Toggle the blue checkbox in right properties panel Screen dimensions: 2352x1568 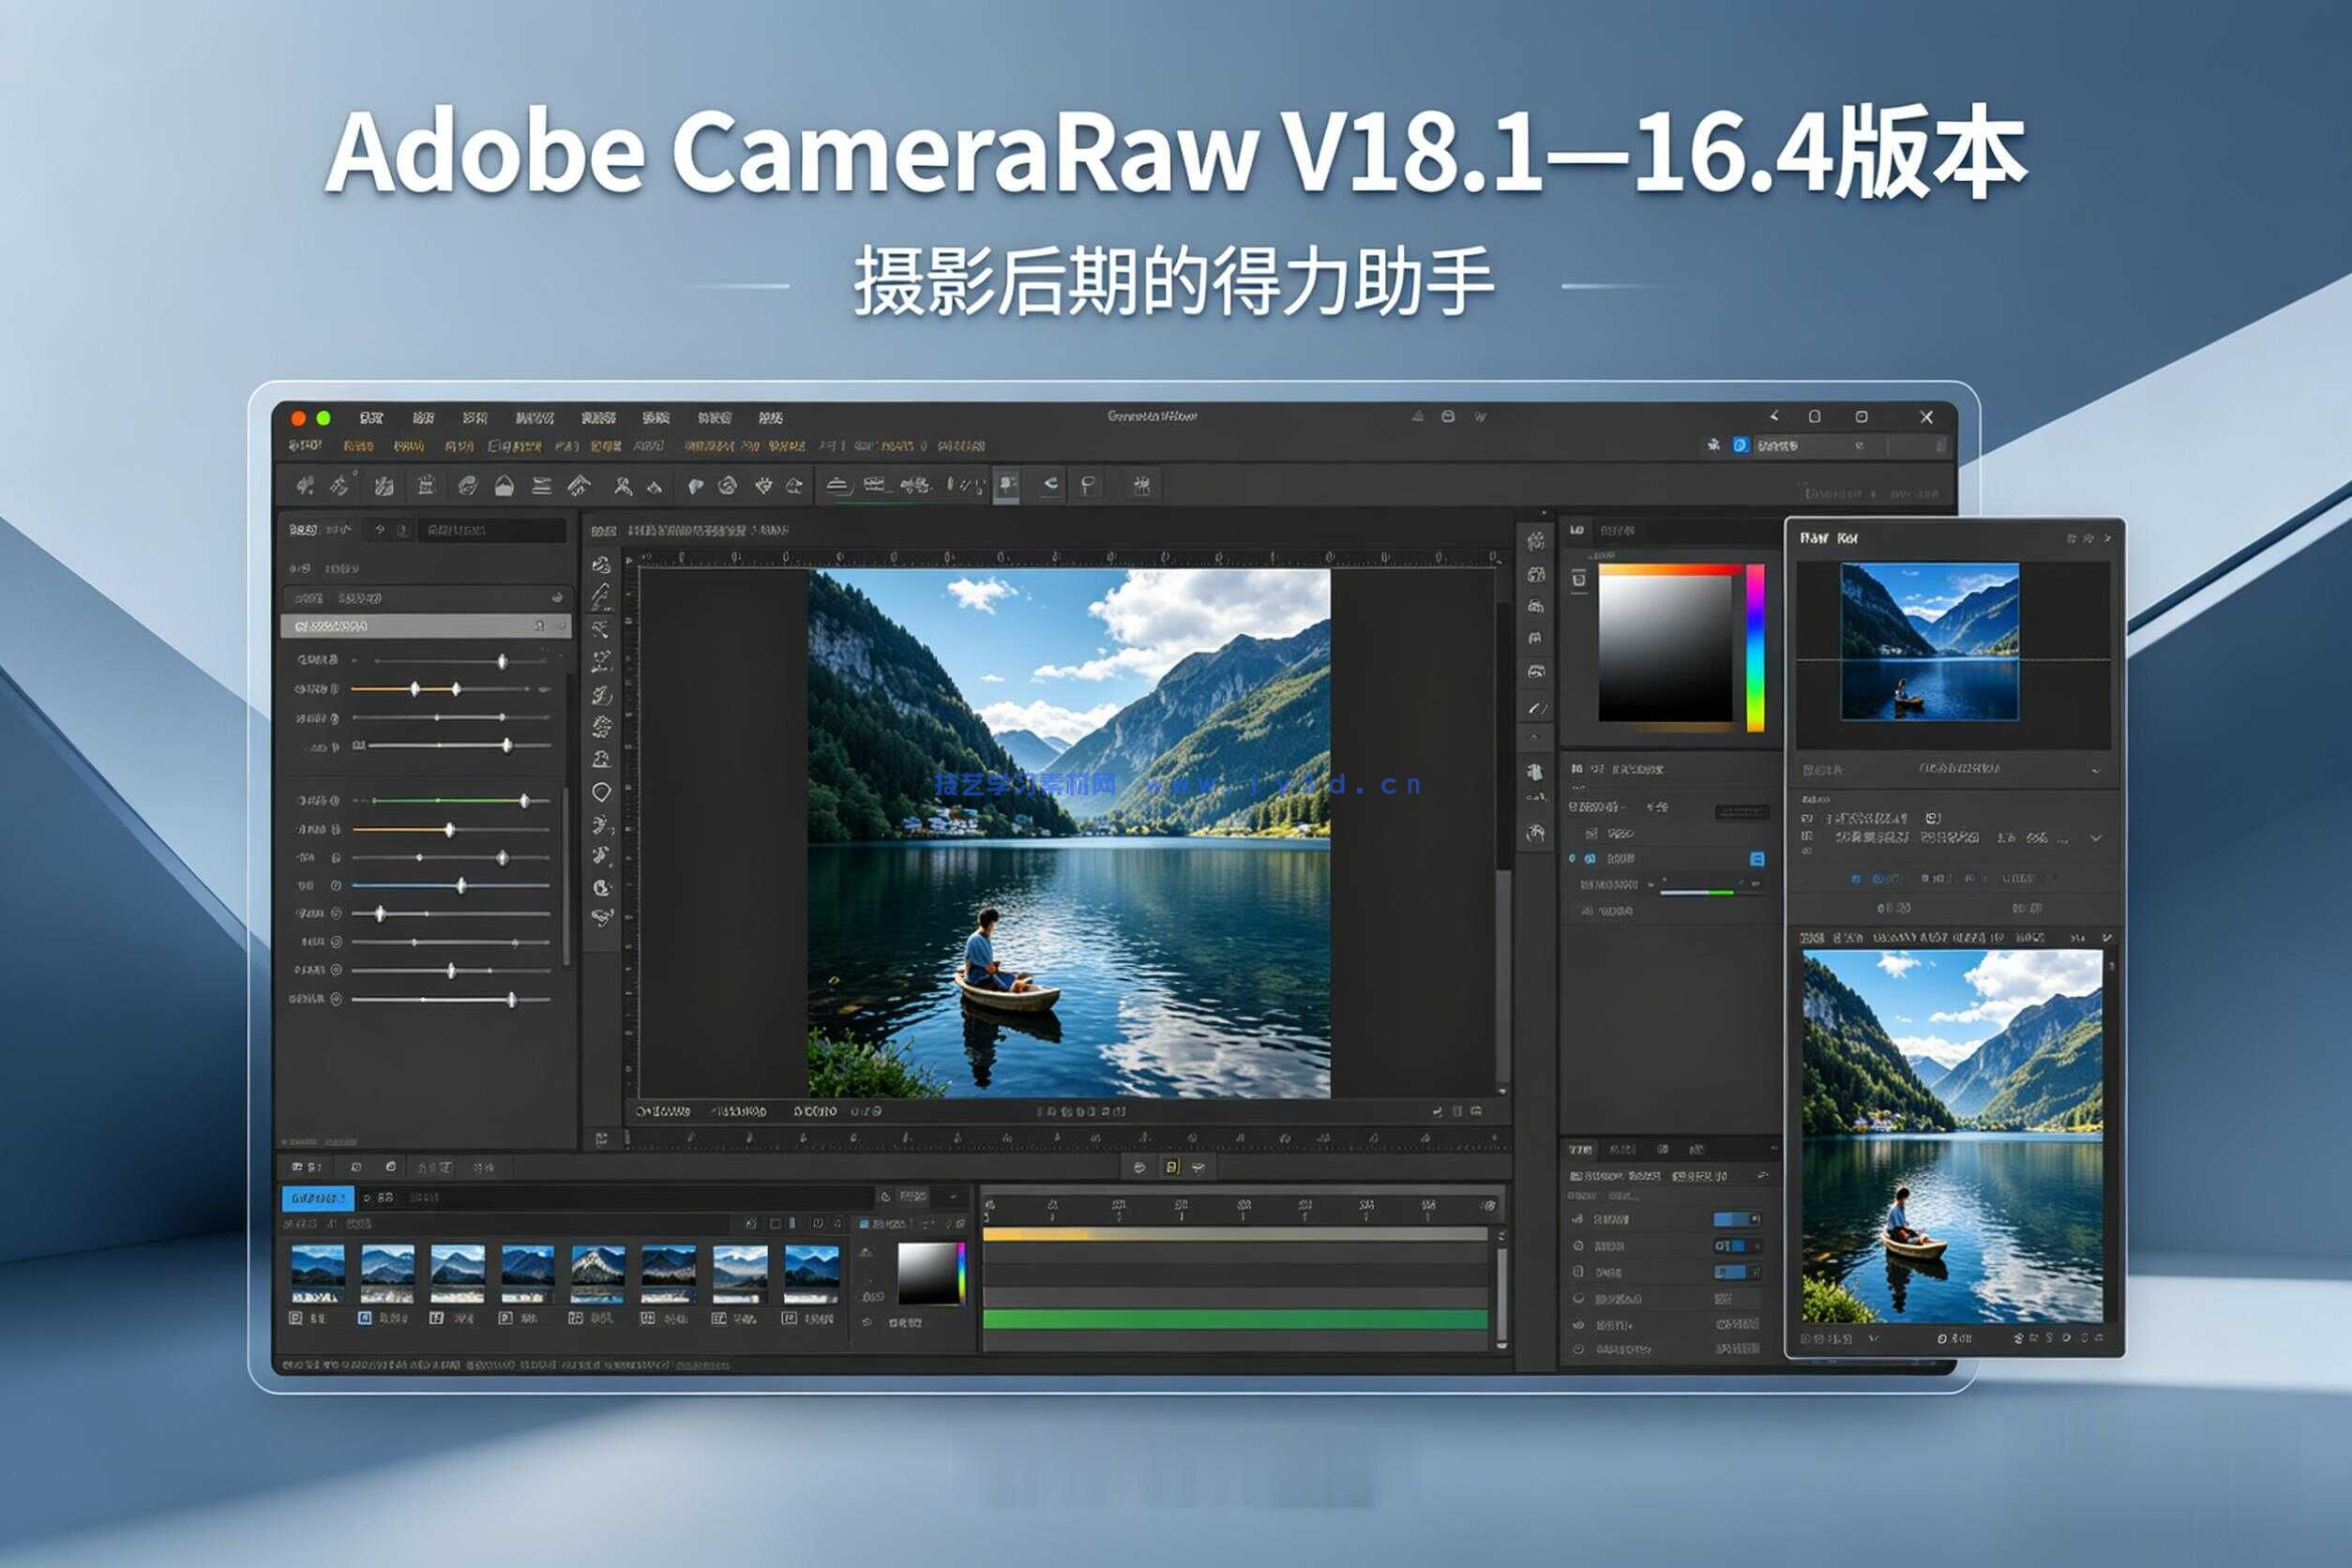click(1757, 859)
